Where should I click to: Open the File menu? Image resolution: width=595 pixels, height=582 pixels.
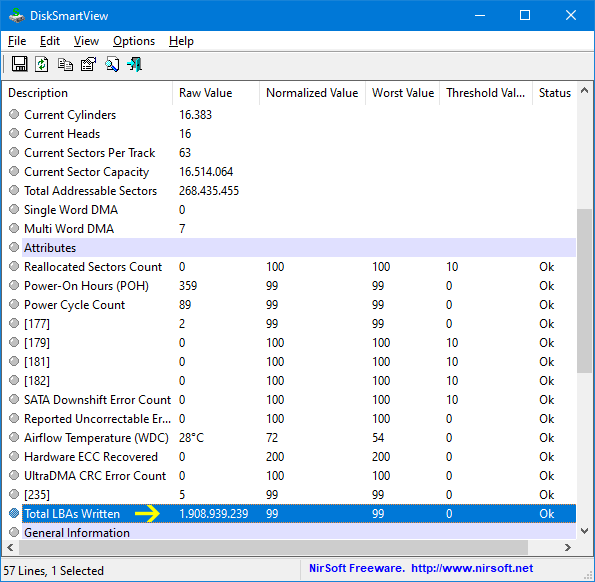coord(17,41)
